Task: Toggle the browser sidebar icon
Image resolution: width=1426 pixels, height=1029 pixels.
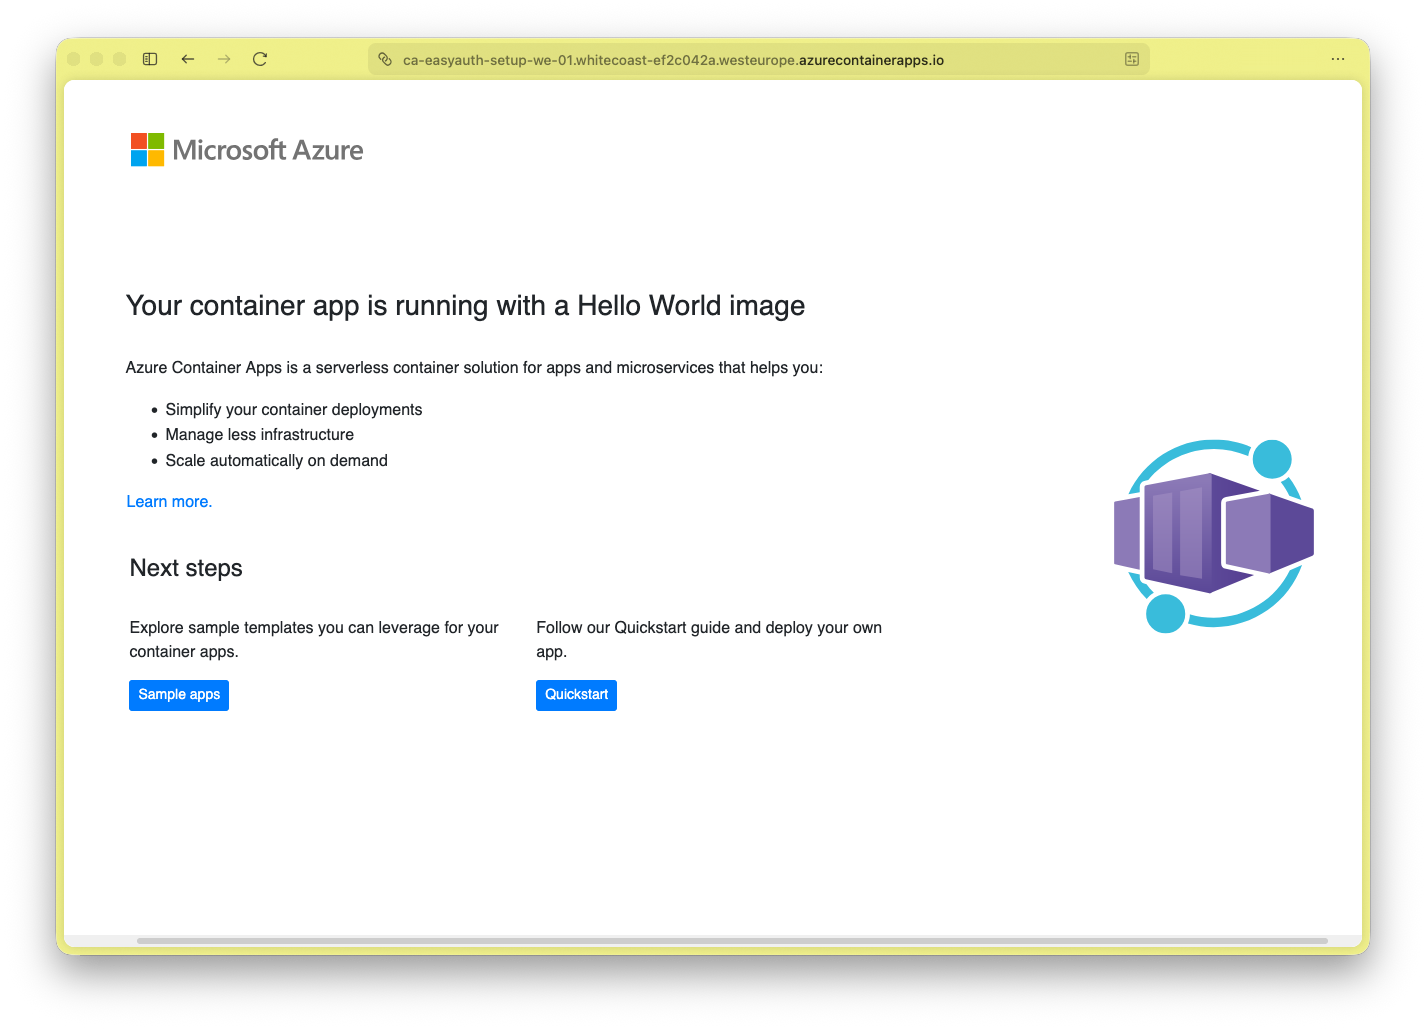Action: [x=150, y=59]
